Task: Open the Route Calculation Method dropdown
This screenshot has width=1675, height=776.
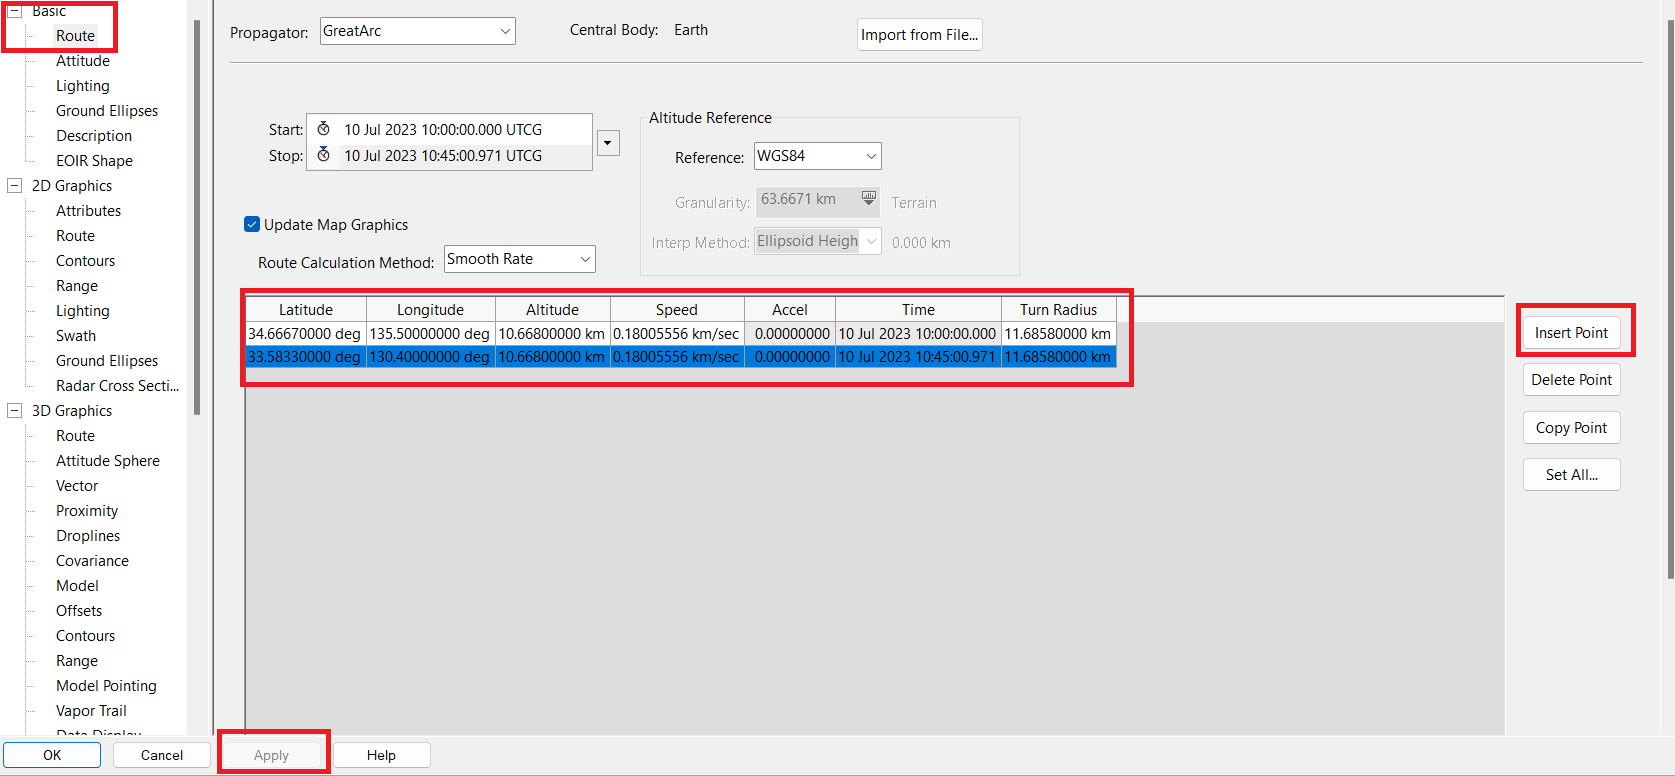Action: tap(519, 259)
